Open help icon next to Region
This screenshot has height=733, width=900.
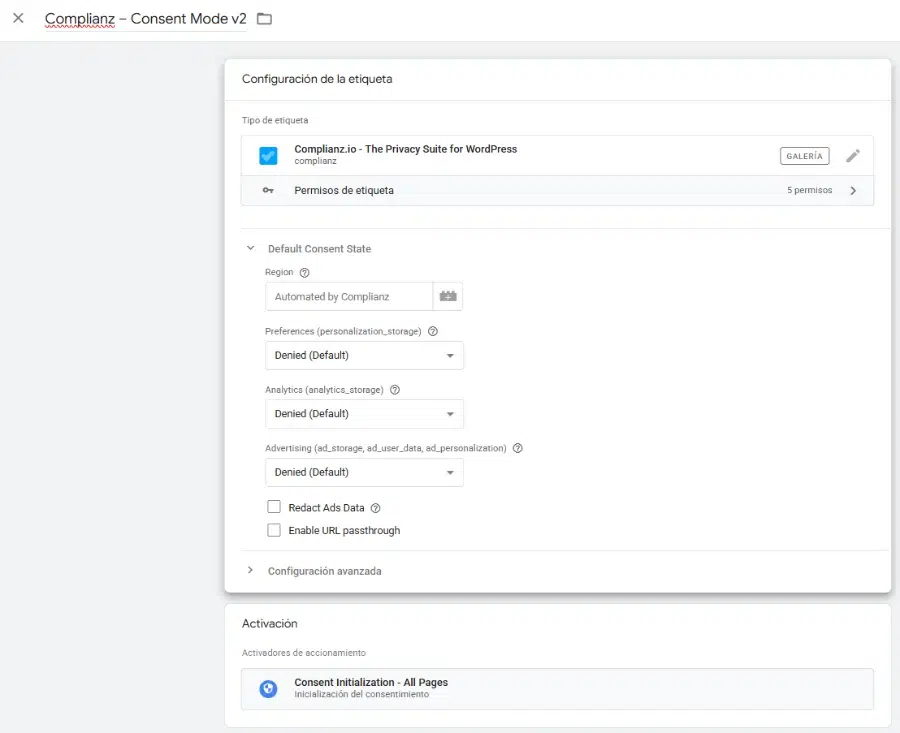tap(305, 273)
